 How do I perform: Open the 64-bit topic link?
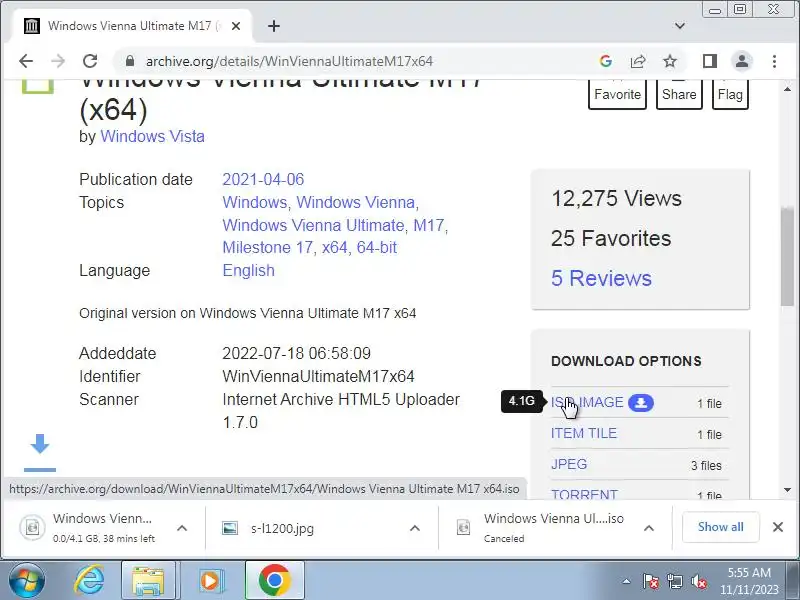tap(377, 247)
